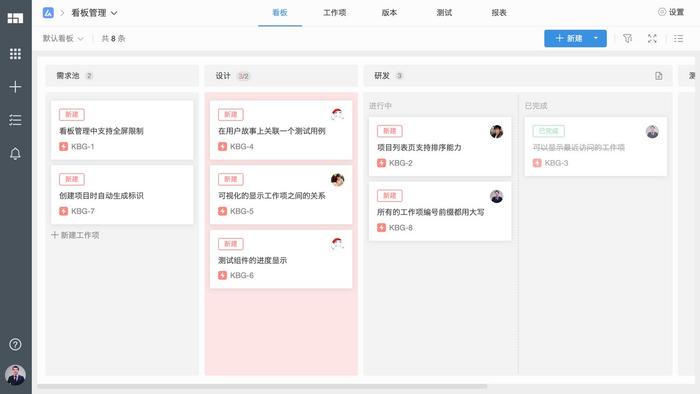Open card 可视化的显示工作项之间的关系
700x394 pixels.
[x=281, y=195]
